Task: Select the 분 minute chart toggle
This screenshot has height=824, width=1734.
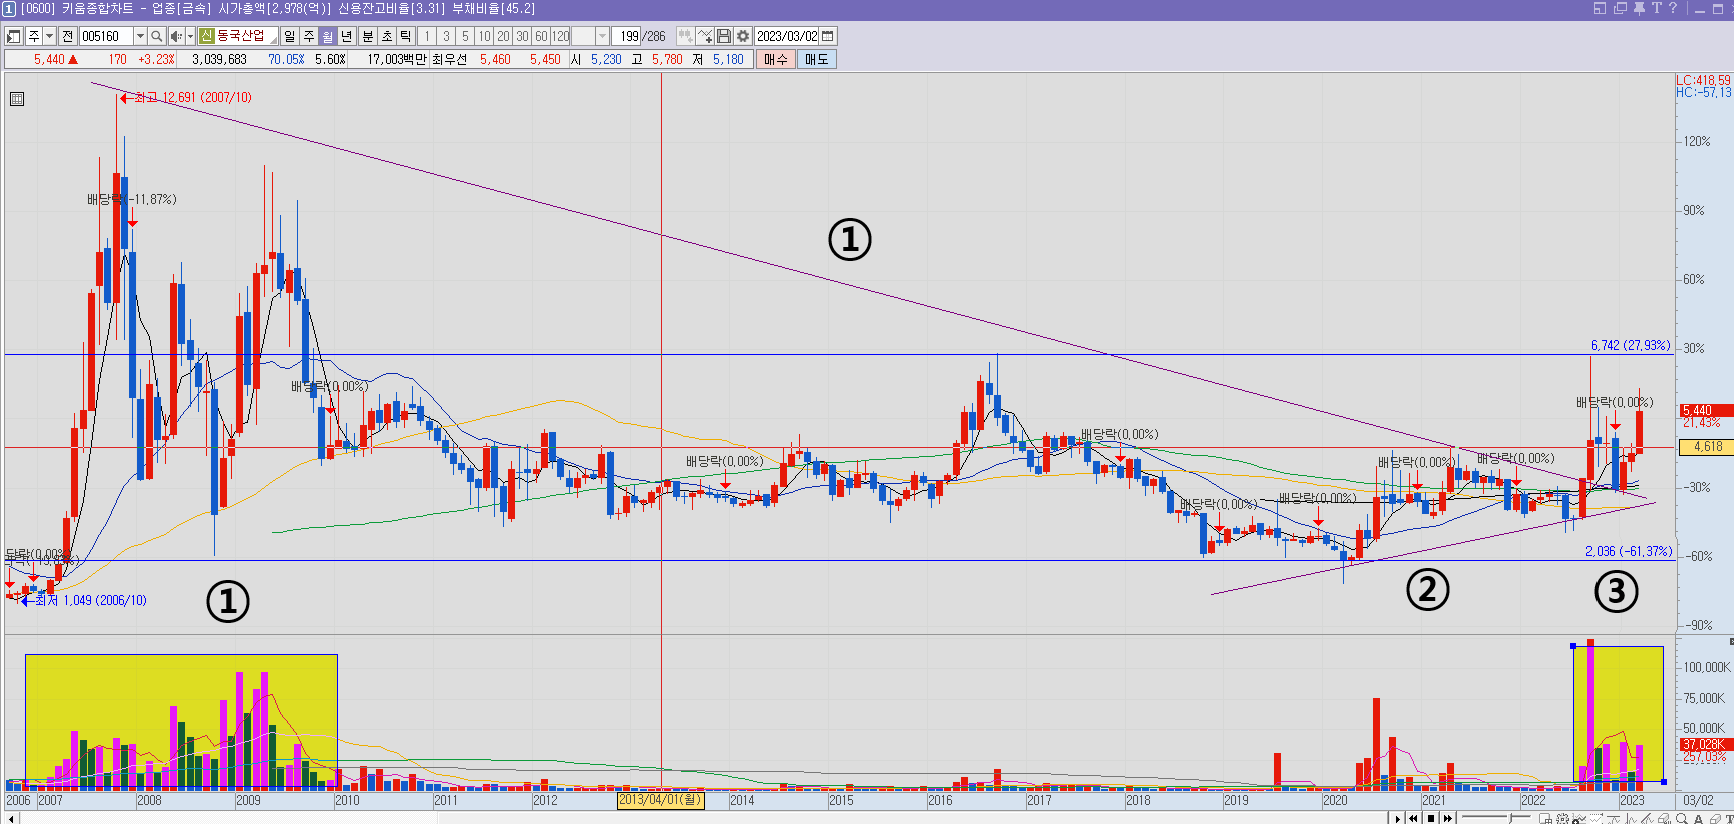Action: tap(367, 36)
